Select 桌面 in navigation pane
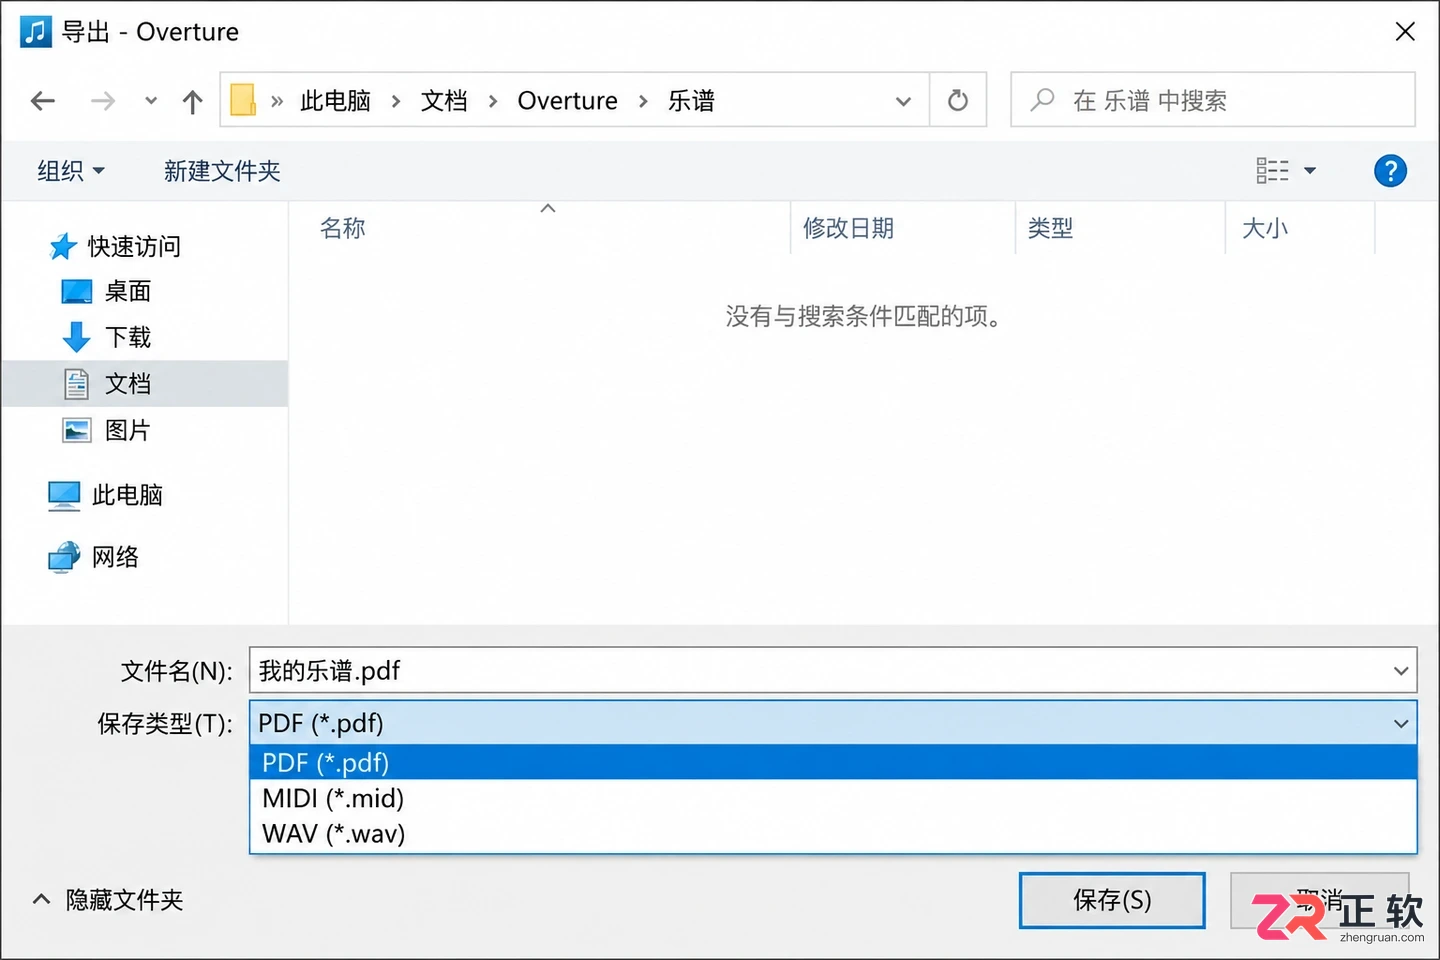 127,291
